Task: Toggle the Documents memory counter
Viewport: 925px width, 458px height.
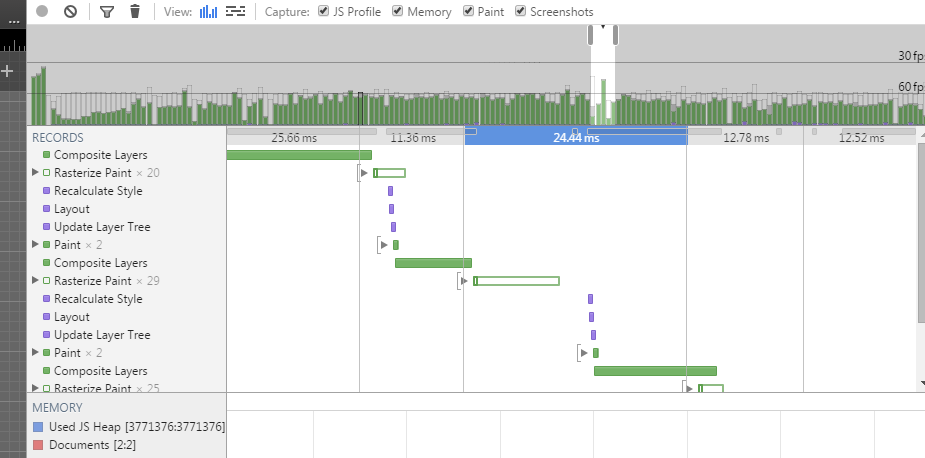Action: pos(39,445)
